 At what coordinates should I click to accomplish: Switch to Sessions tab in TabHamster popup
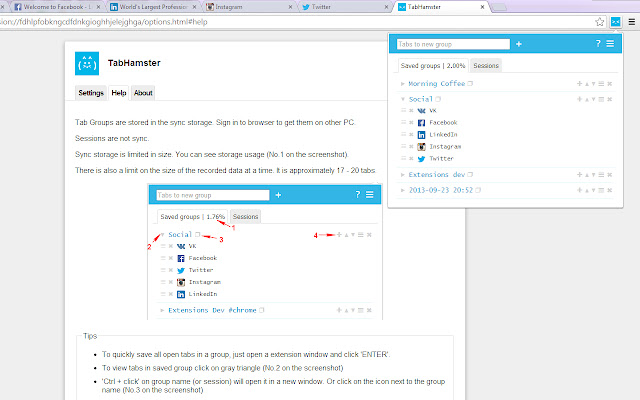click(486, 66)
